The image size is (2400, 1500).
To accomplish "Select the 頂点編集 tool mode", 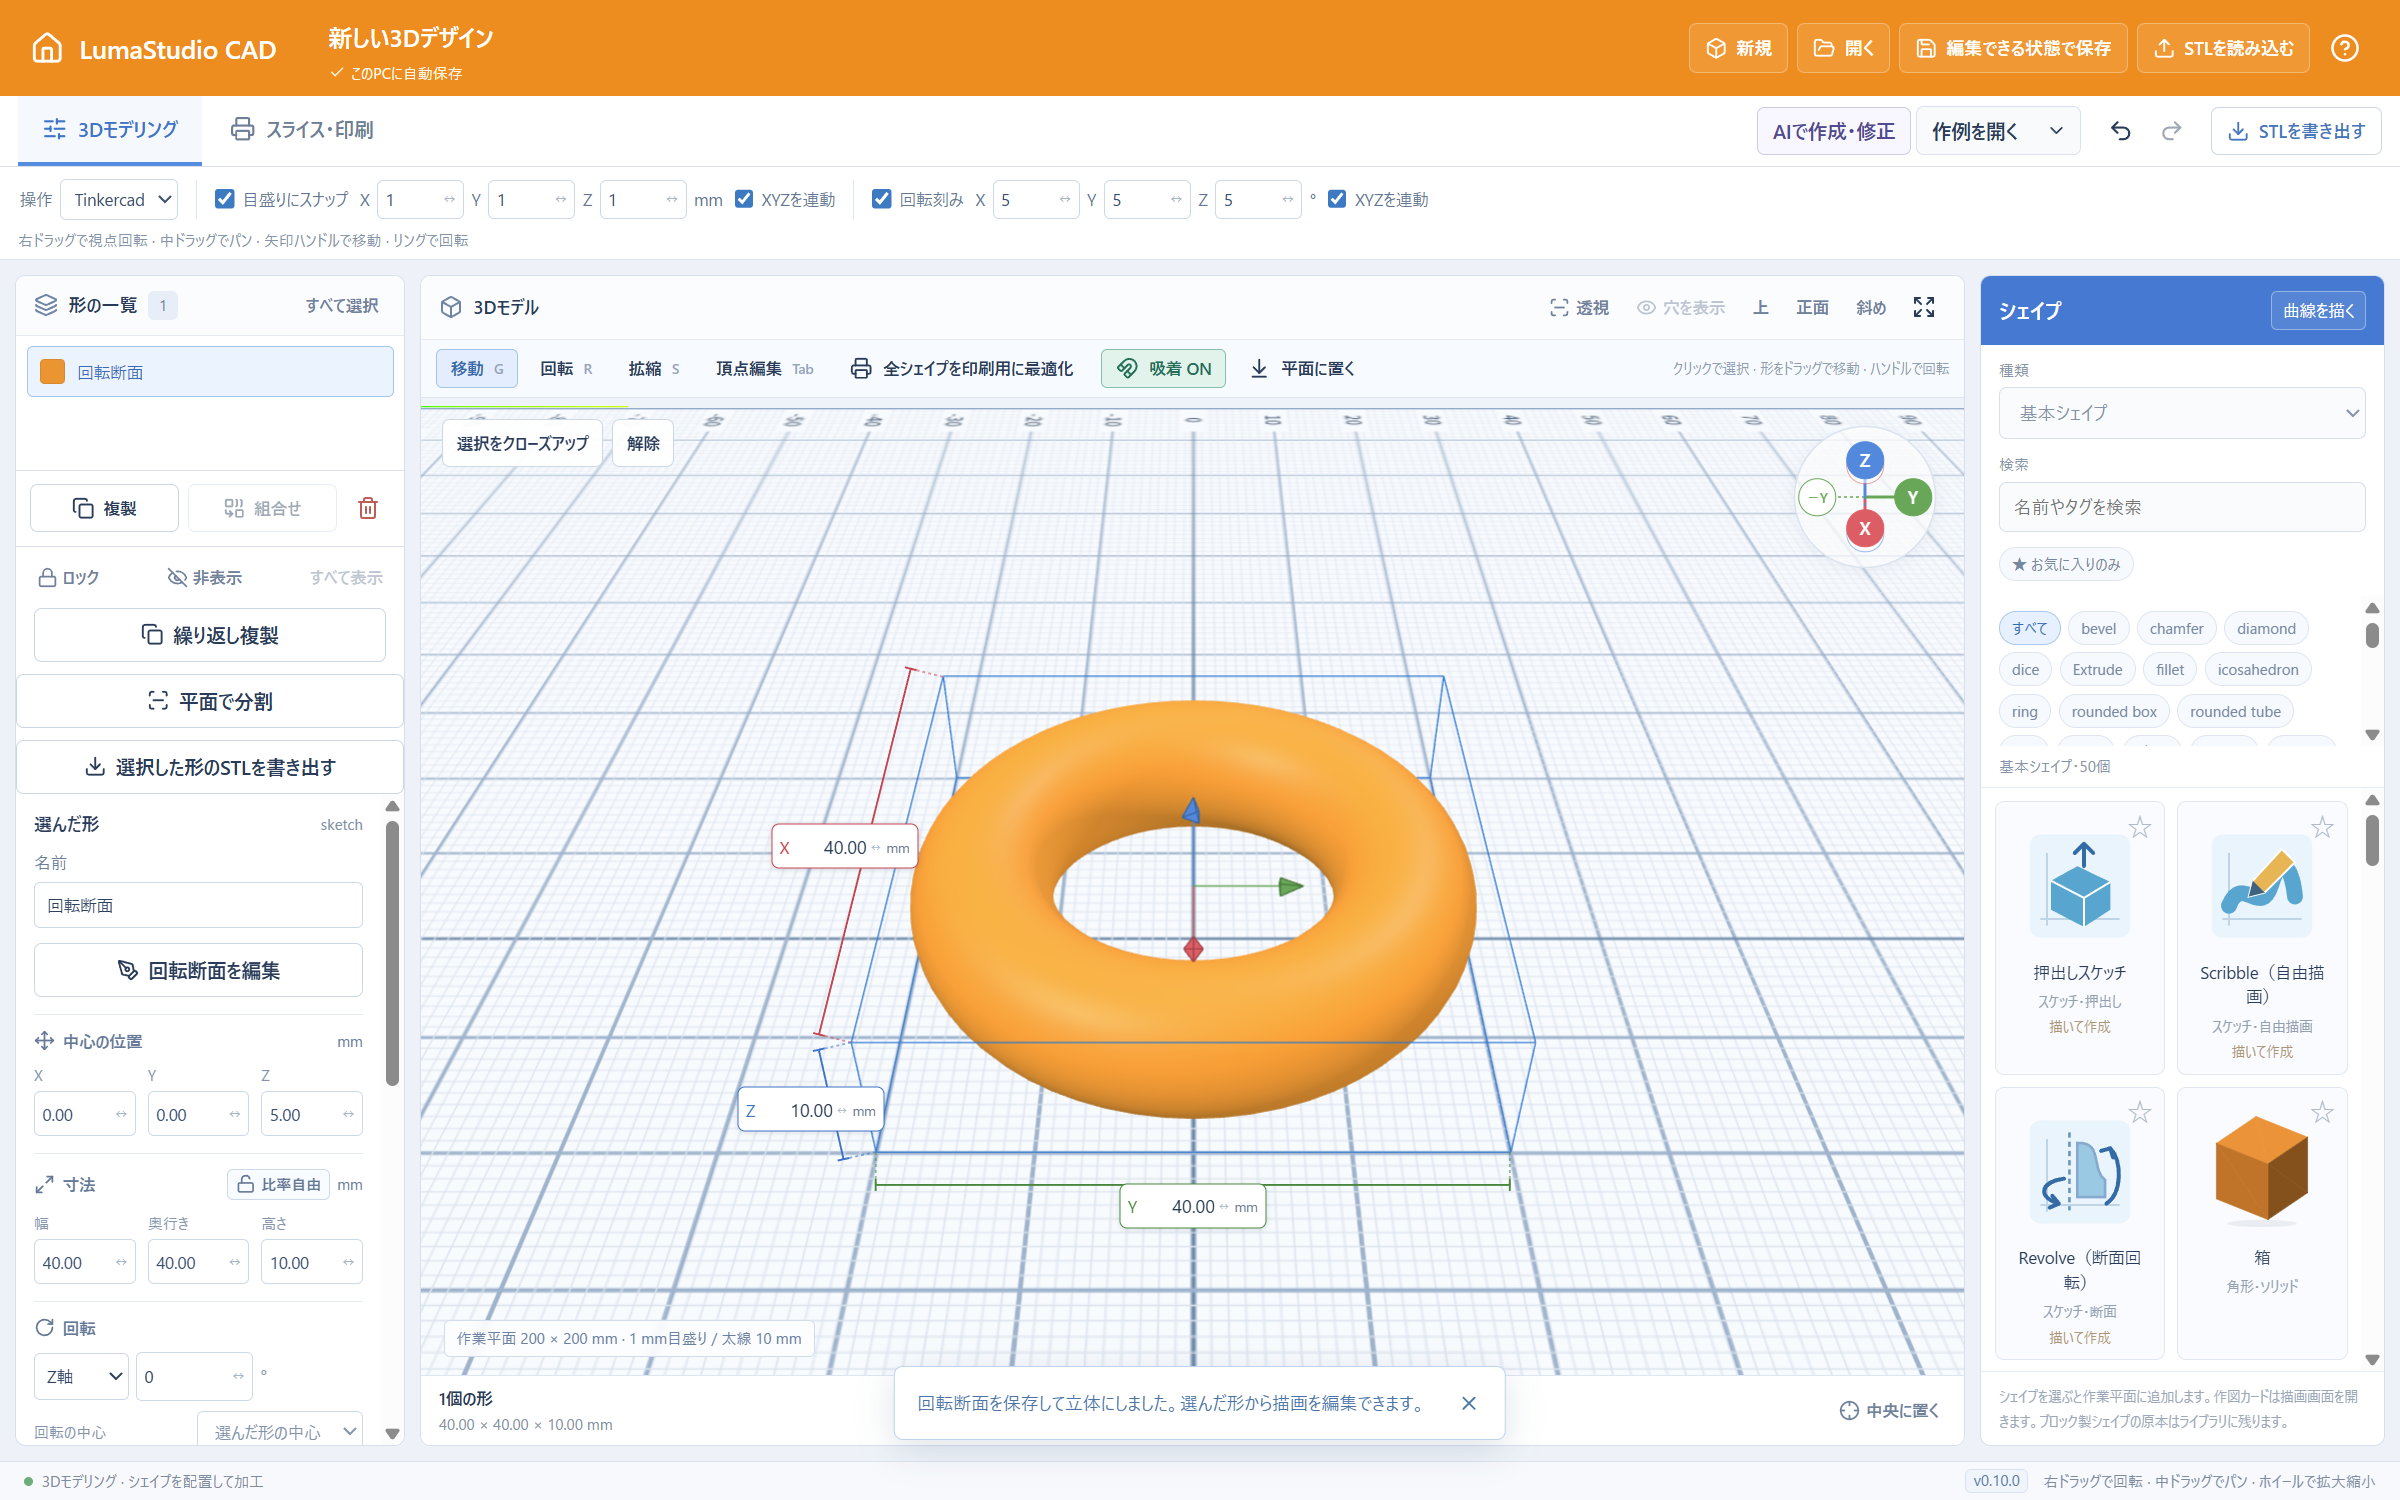I will (x=764, y=368).
